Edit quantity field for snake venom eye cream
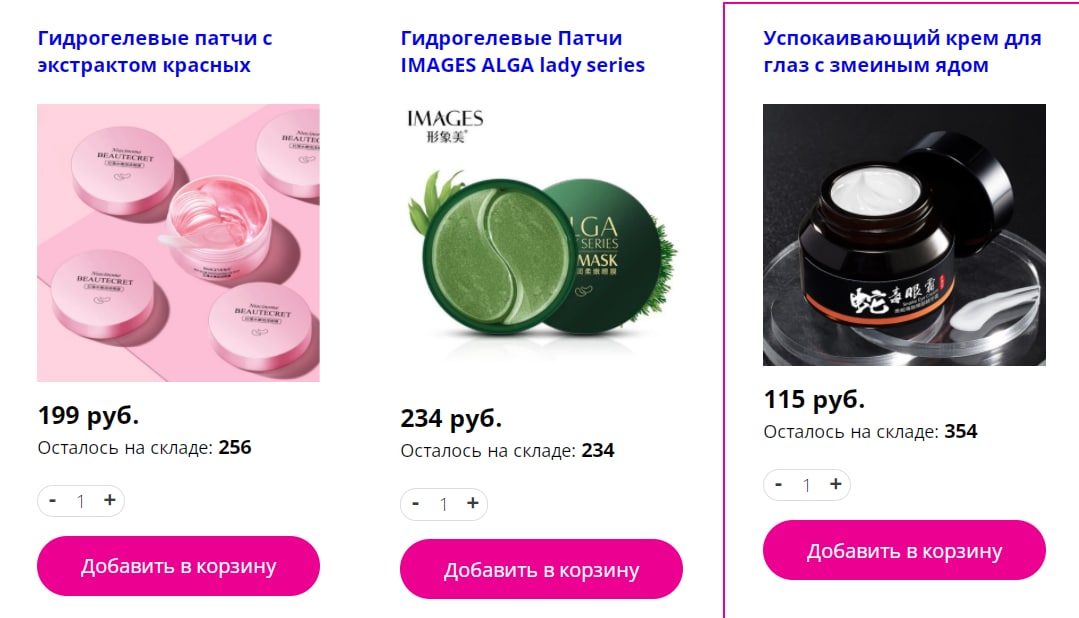The width and height of the screenshot is (1079, 618). tap(806, 485)
